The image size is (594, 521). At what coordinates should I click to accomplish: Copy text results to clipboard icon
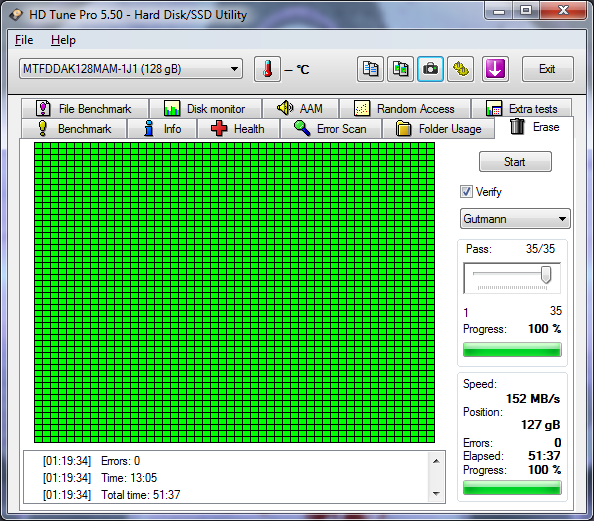(x=370, y=69)
